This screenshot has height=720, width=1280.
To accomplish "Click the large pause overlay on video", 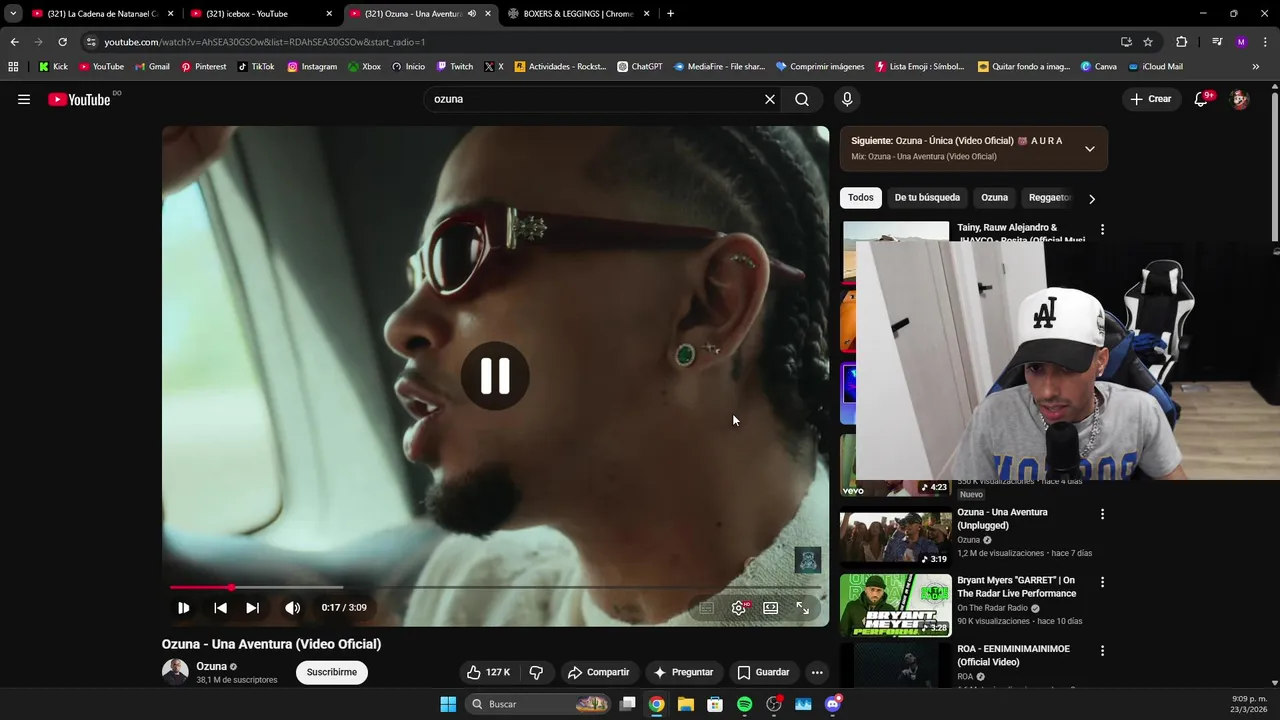I will pyautogui.click(x=495, y=376).
